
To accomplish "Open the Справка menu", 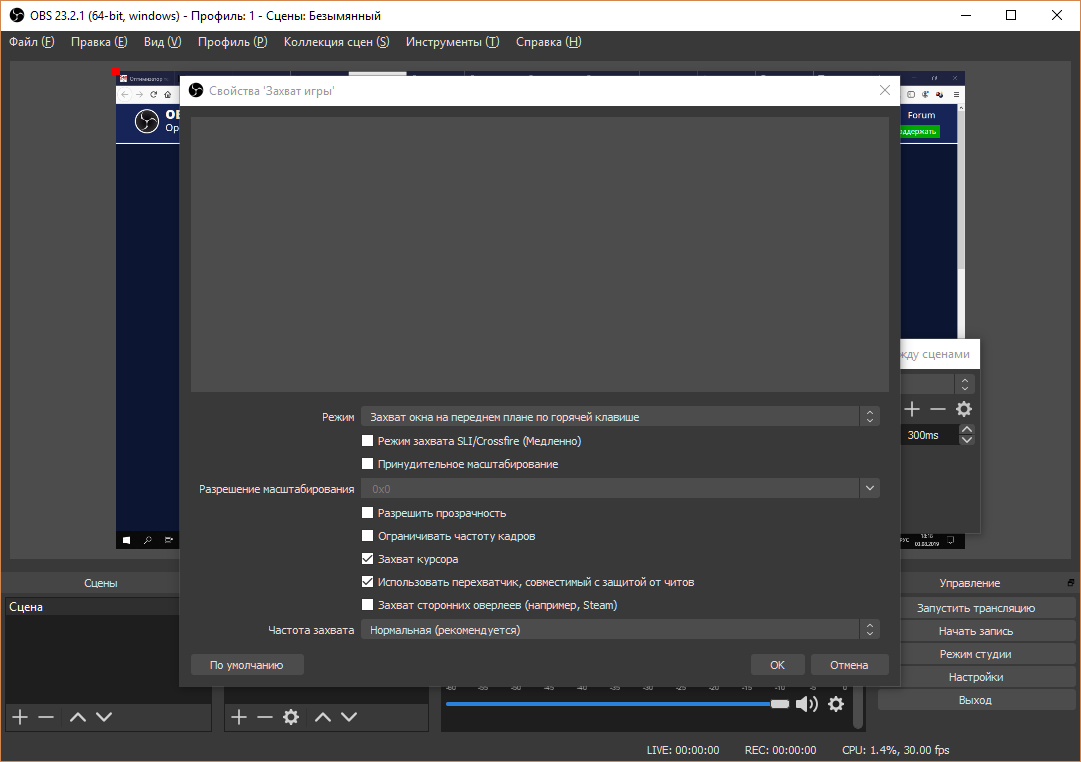I will click(549, 42).
